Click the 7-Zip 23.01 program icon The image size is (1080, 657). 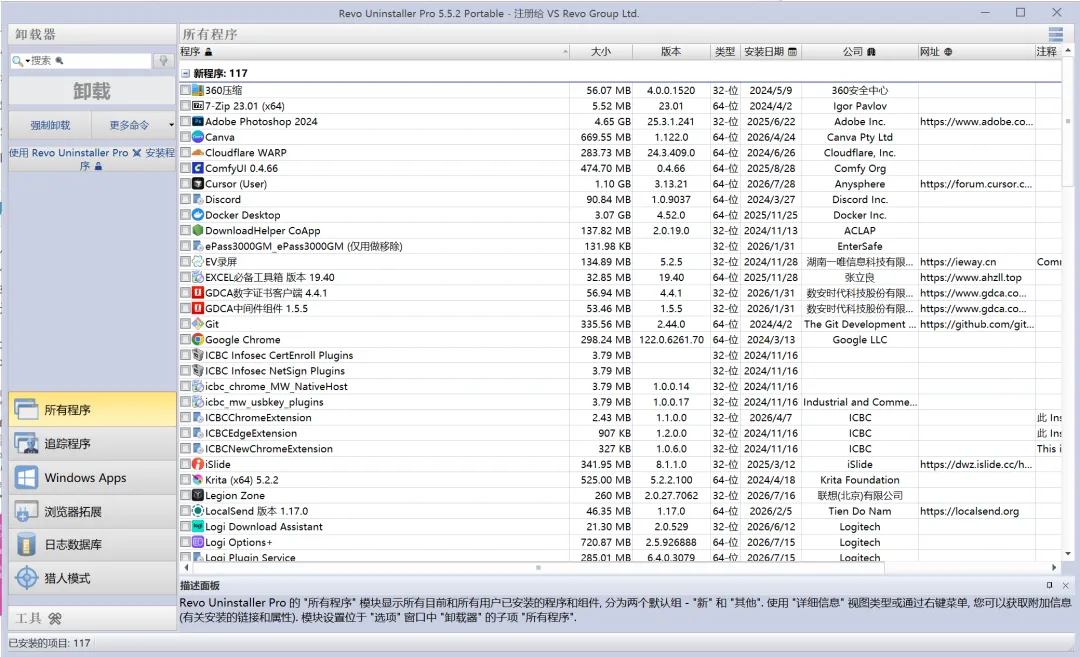tap(198, 106)
